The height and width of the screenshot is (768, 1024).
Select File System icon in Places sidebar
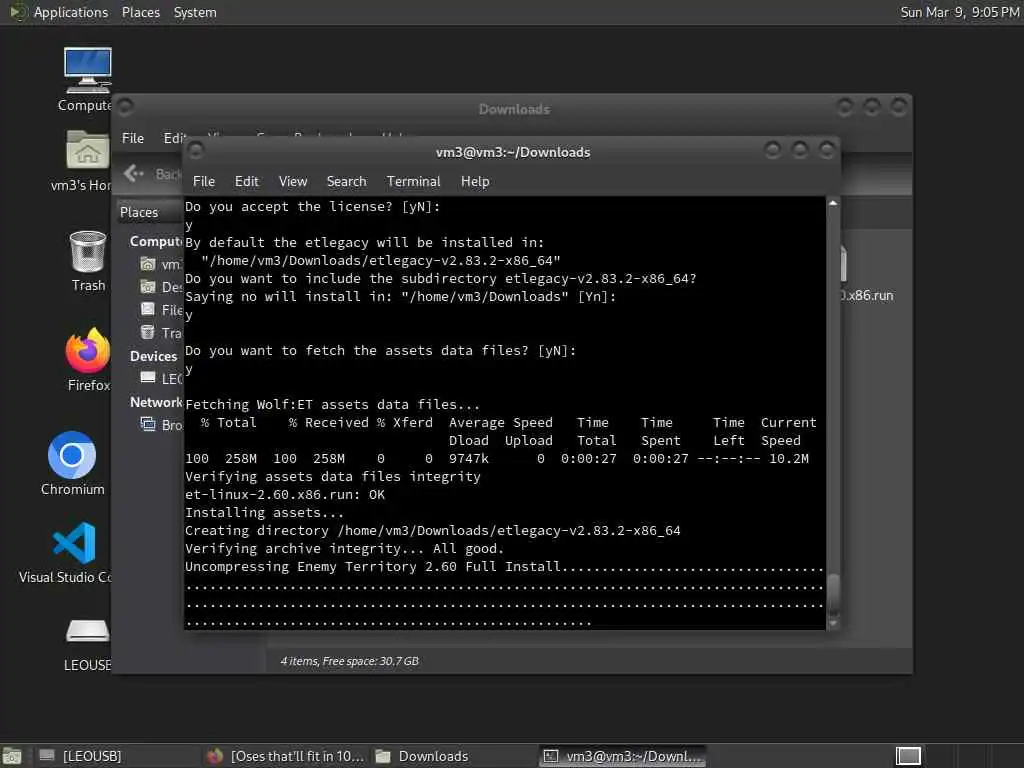point(148,310)
